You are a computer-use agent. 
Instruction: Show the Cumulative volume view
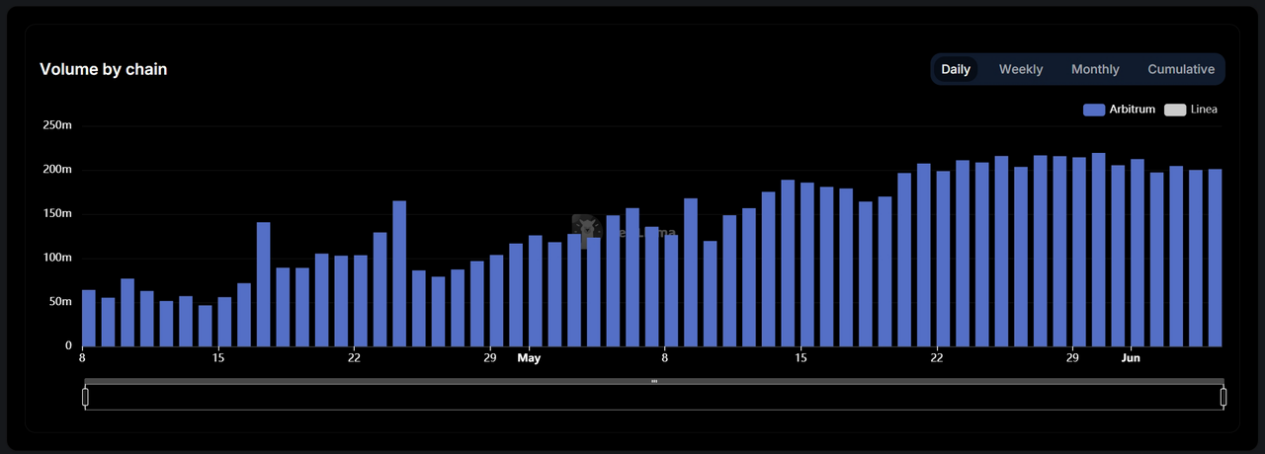point(1180,69)
